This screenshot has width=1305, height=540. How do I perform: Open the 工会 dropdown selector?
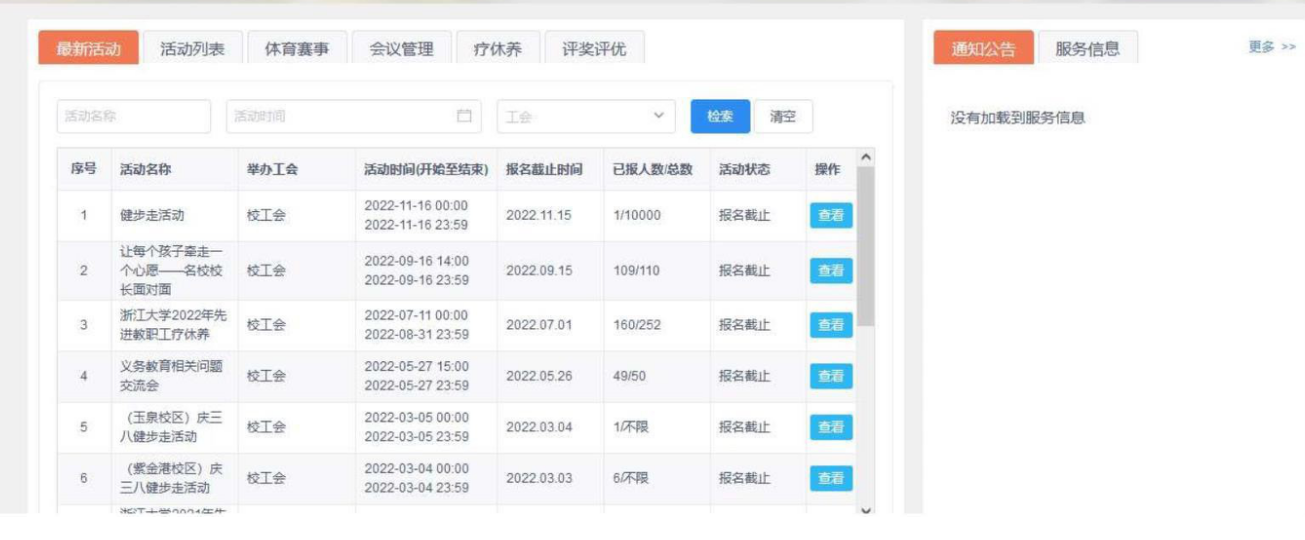pos(585,117)
